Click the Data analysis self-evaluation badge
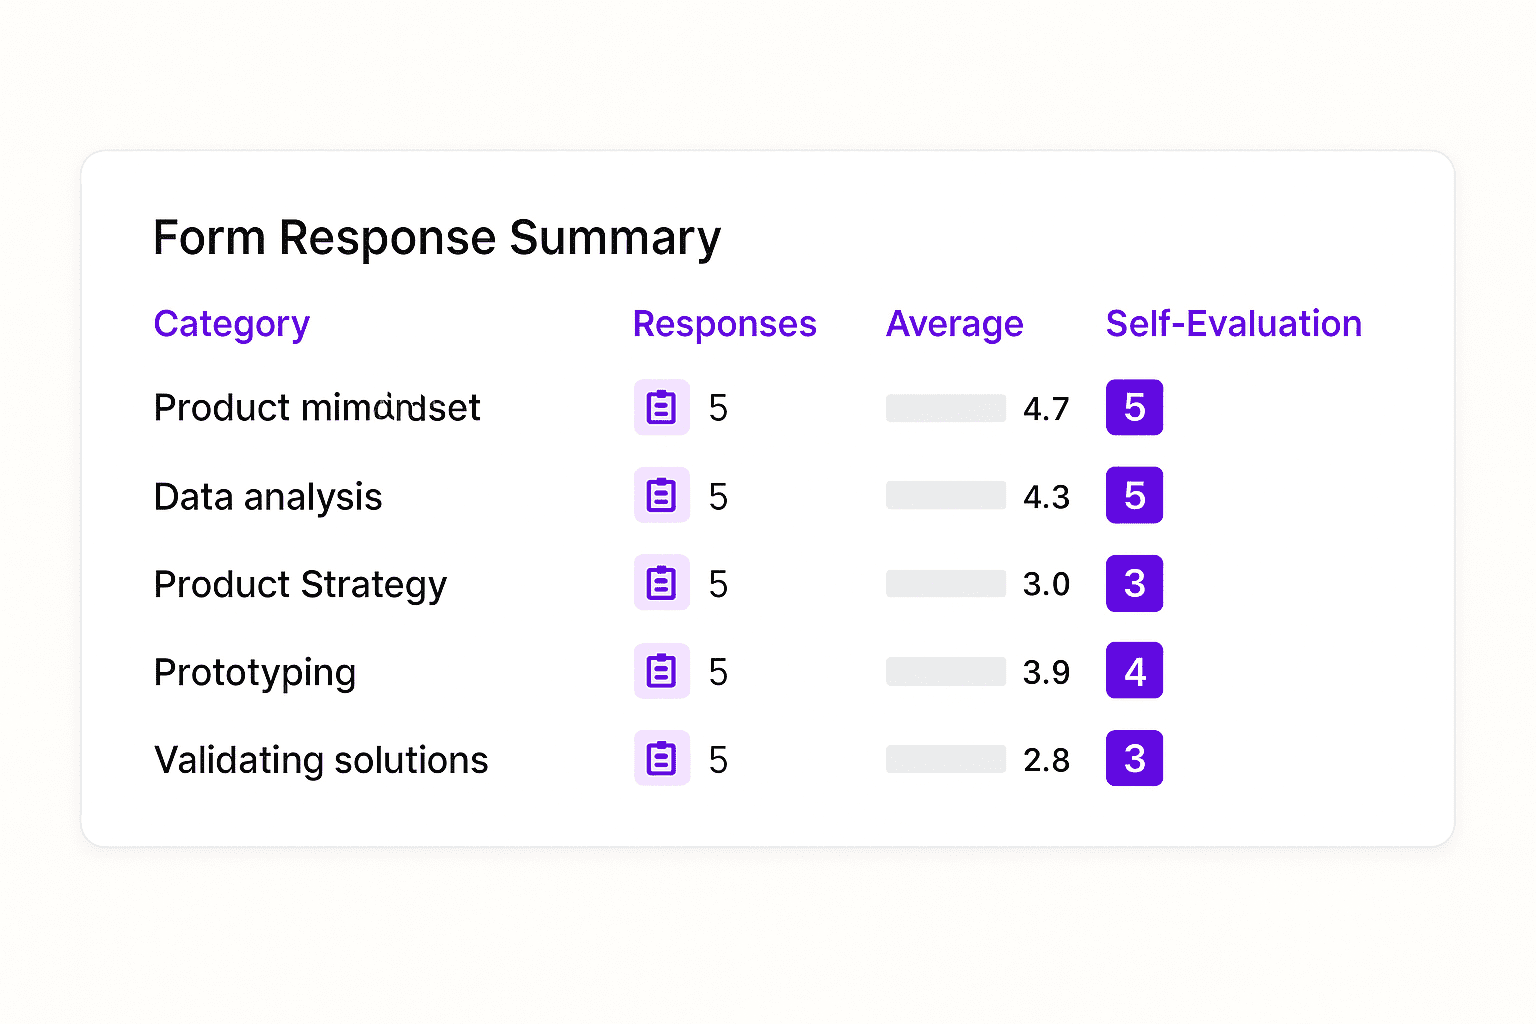The image size is (1536, 1024). coord(1134,495)
